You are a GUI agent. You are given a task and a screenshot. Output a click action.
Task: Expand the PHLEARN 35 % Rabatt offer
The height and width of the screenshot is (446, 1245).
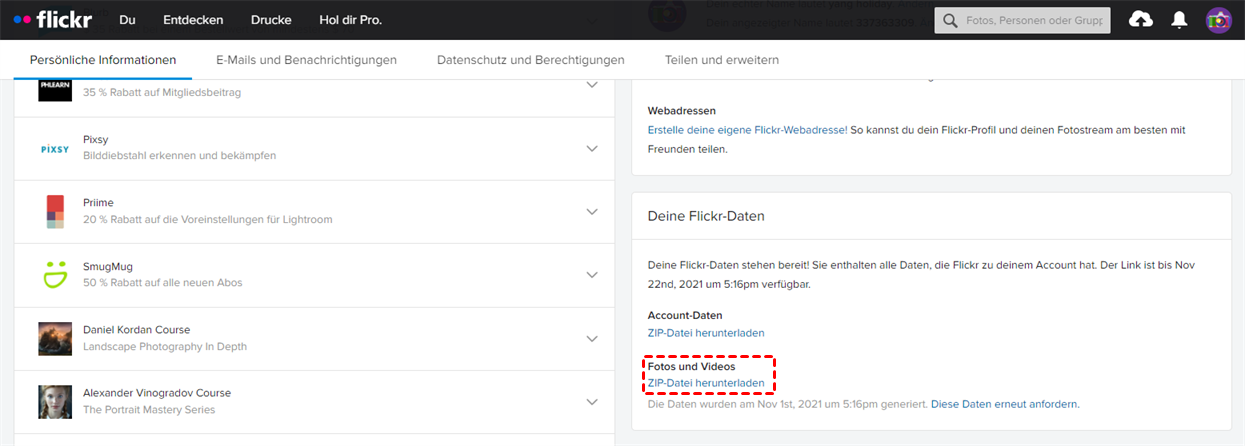(592, 86)
